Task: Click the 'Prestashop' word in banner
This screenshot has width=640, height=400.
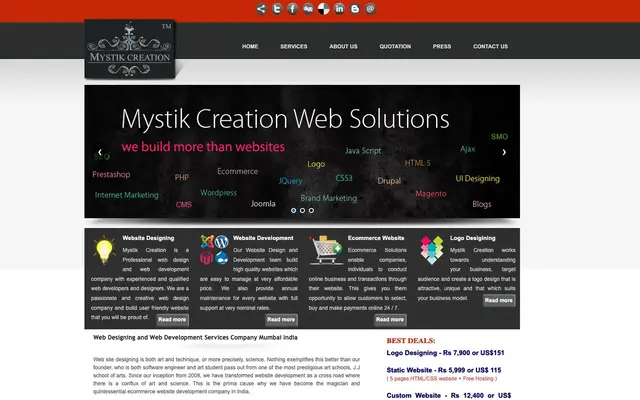Action: pos(111,175)
